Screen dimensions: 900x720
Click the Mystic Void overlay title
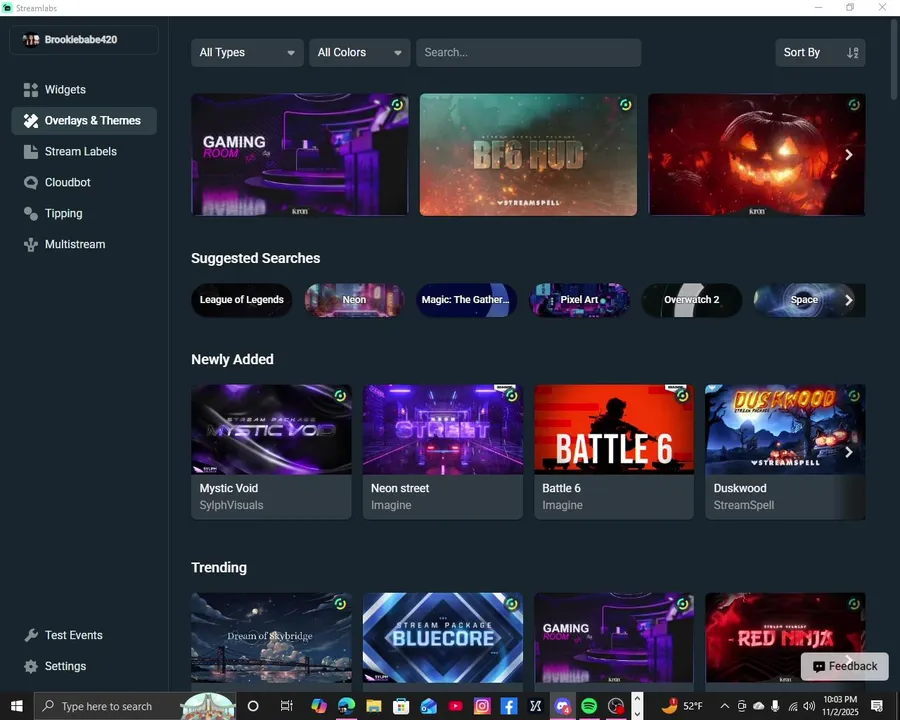click(x=228, y=489)
